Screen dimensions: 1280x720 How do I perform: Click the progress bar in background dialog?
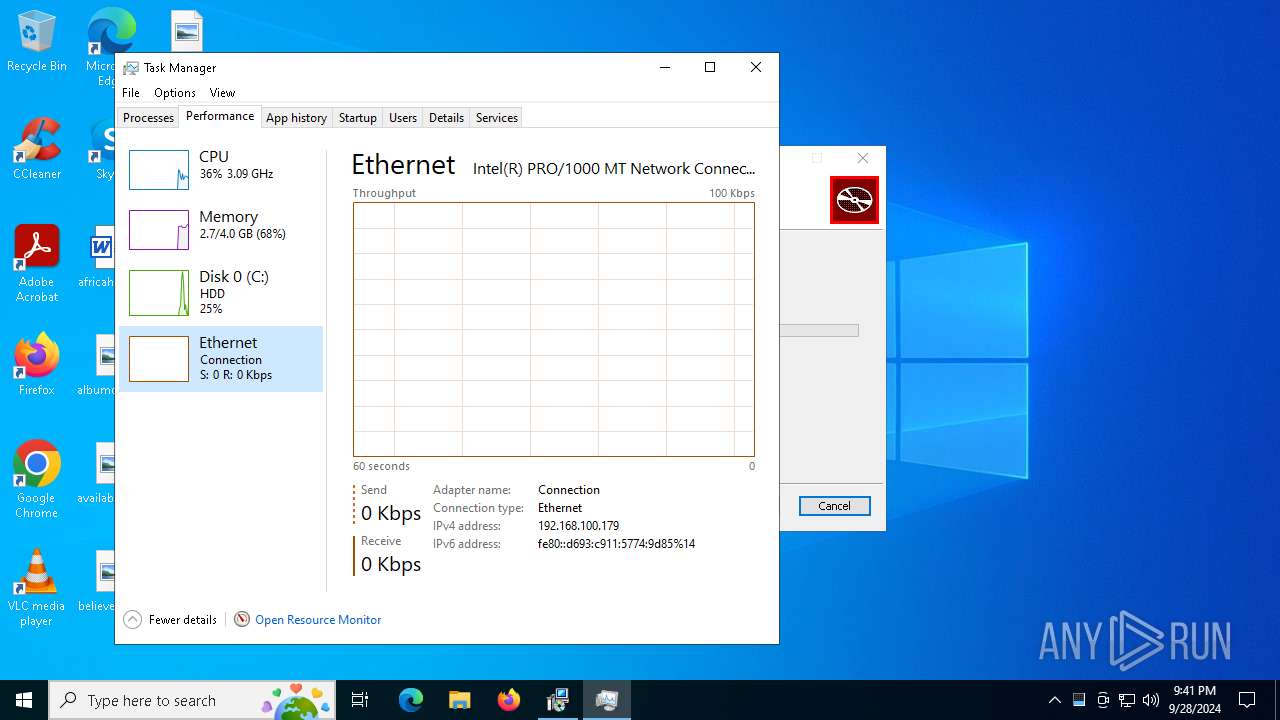[819, 330]
